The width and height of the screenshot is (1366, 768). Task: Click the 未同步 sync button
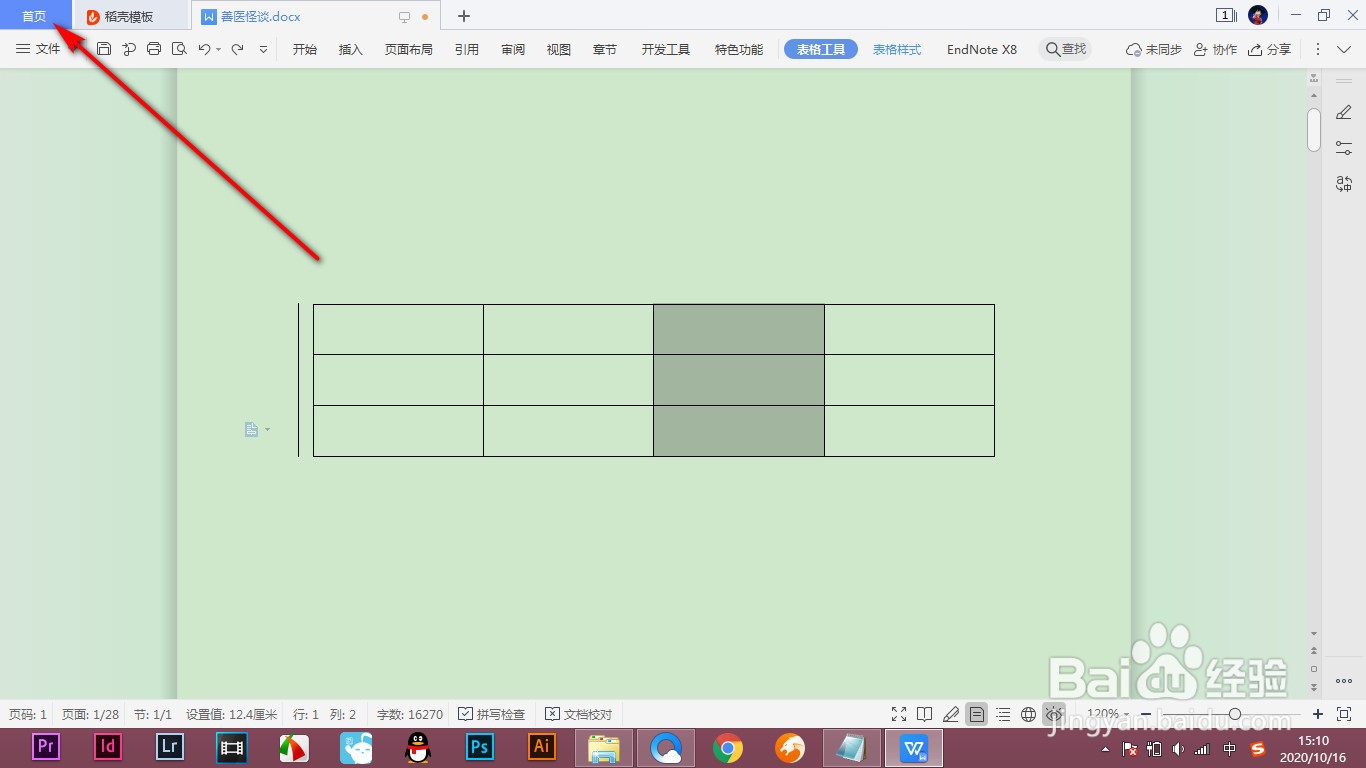tap(1154, 49)
